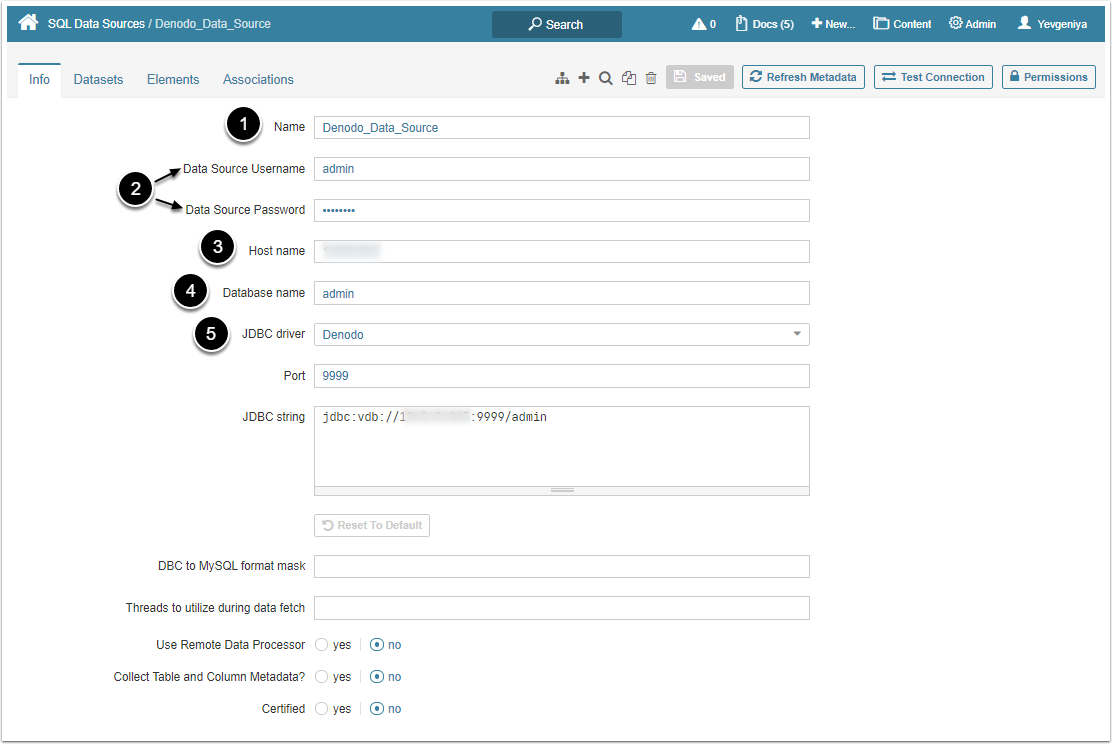Switch to the Associations tab
Image resolution: width=1112 pixels, height=744 pixels.
pyautogui.click(x=258, y=79)
